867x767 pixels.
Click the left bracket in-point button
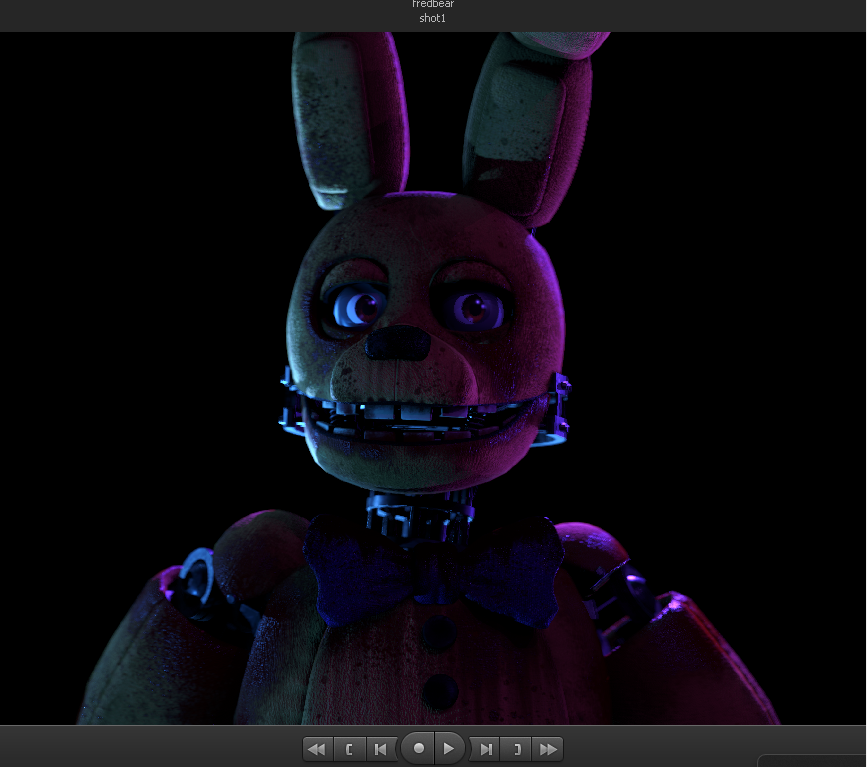tap(349, 749)
